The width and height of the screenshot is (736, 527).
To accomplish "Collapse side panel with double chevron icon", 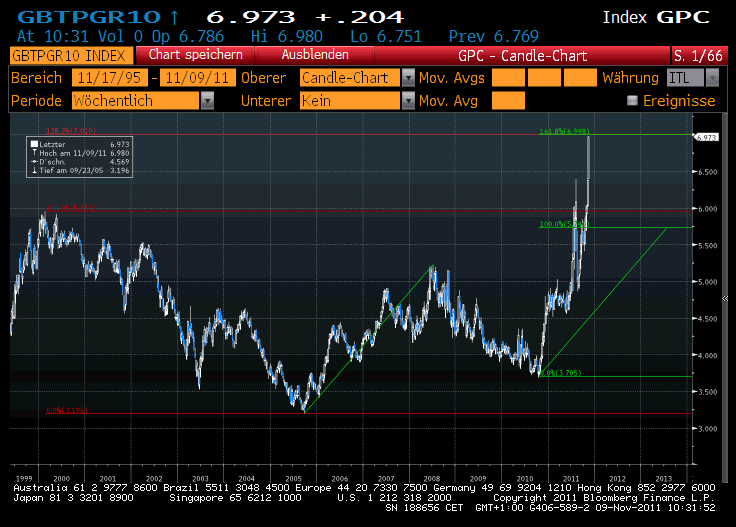I will [x=725, y=298].
